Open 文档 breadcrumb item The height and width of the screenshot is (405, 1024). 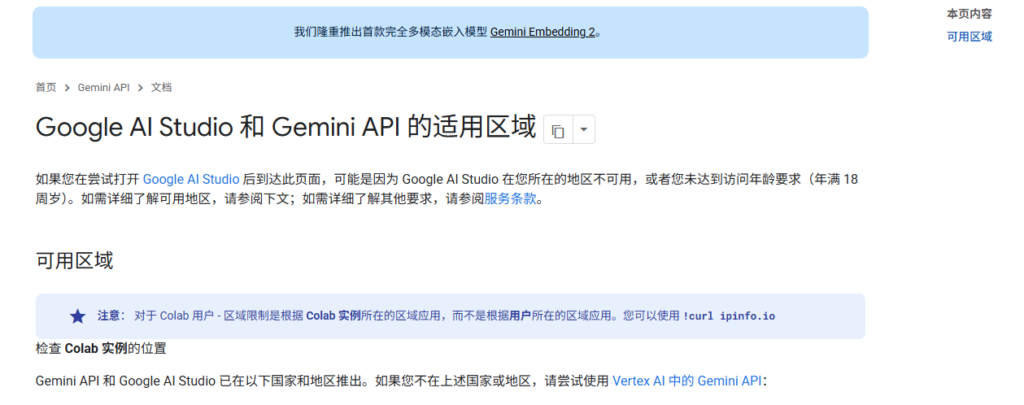[162, 88]
